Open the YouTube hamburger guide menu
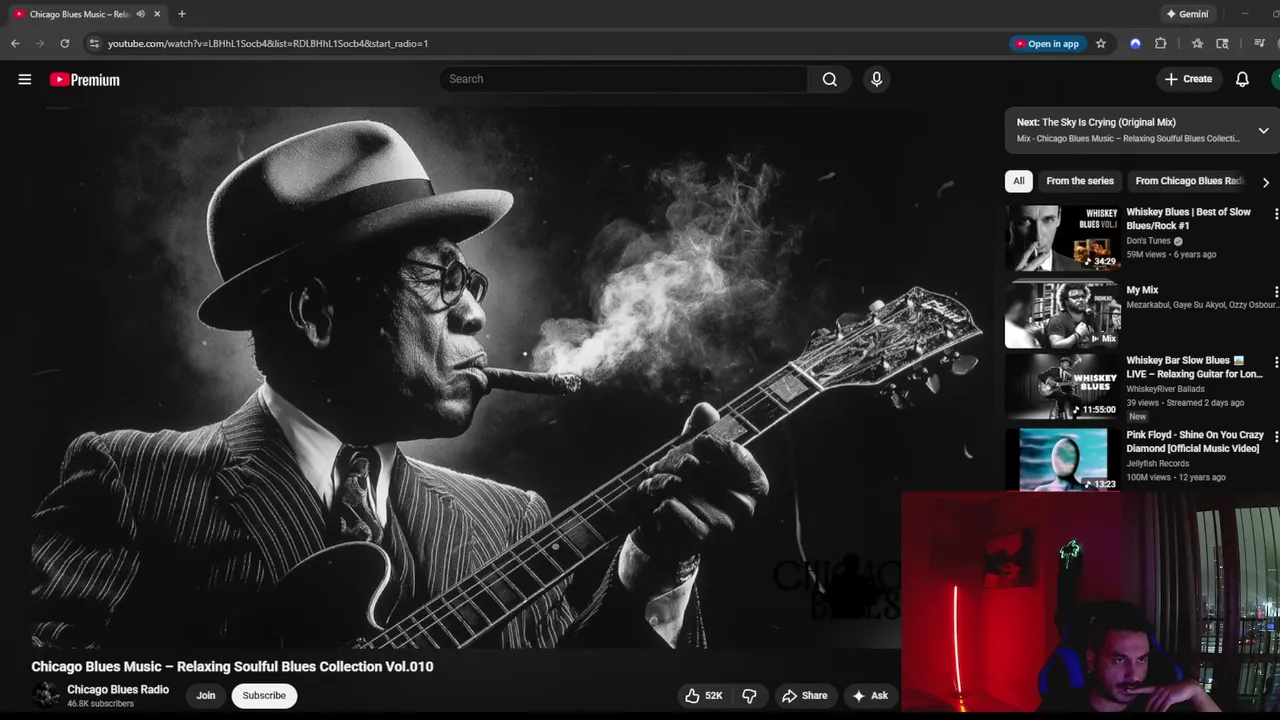1280x720 pixels. (x=25, y=79)
